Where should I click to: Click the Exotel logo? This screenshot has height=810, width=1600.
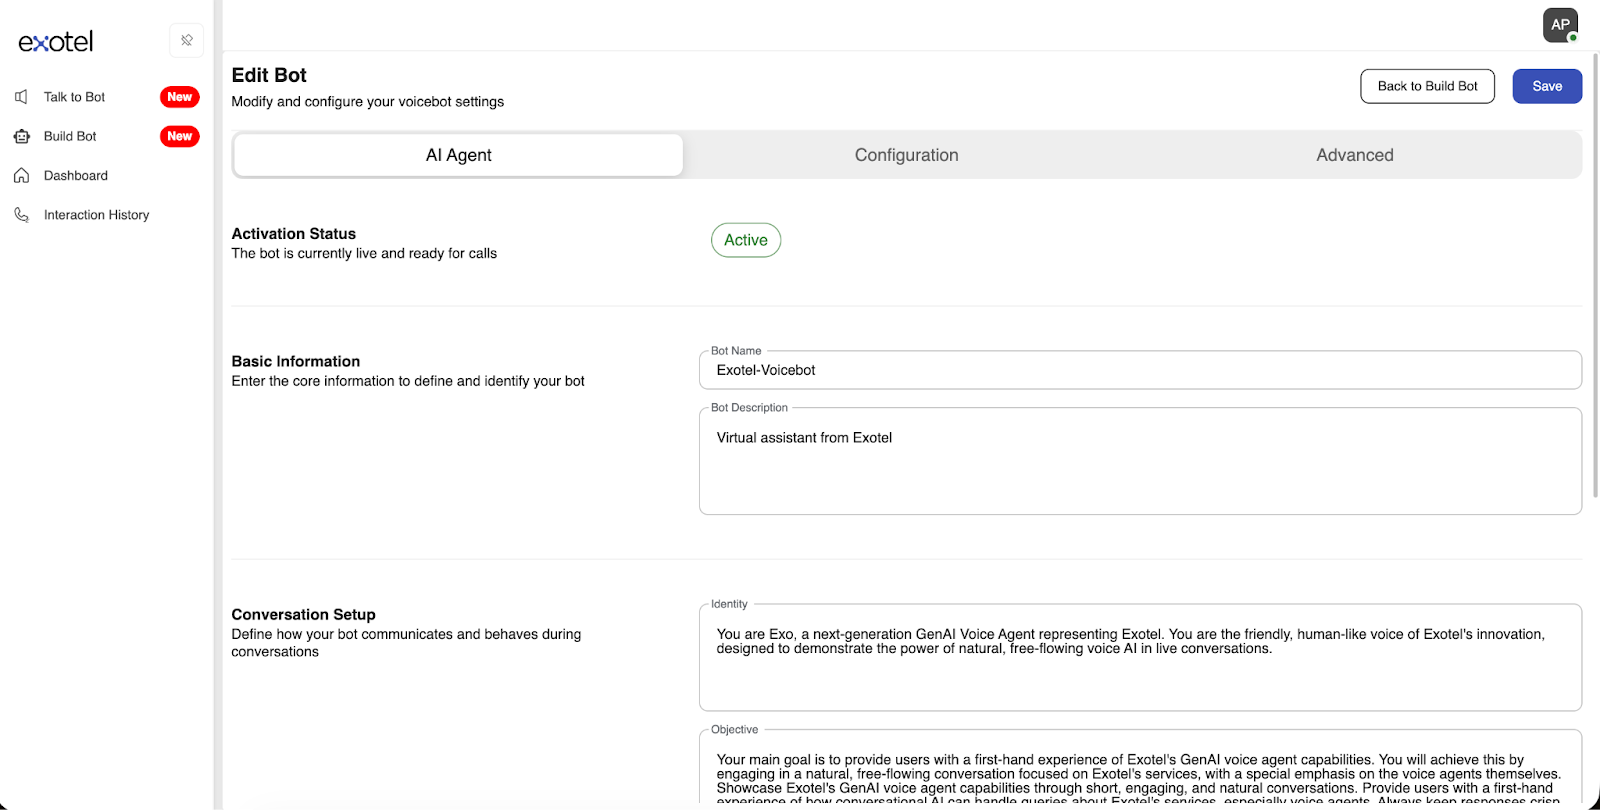point(56,41)
